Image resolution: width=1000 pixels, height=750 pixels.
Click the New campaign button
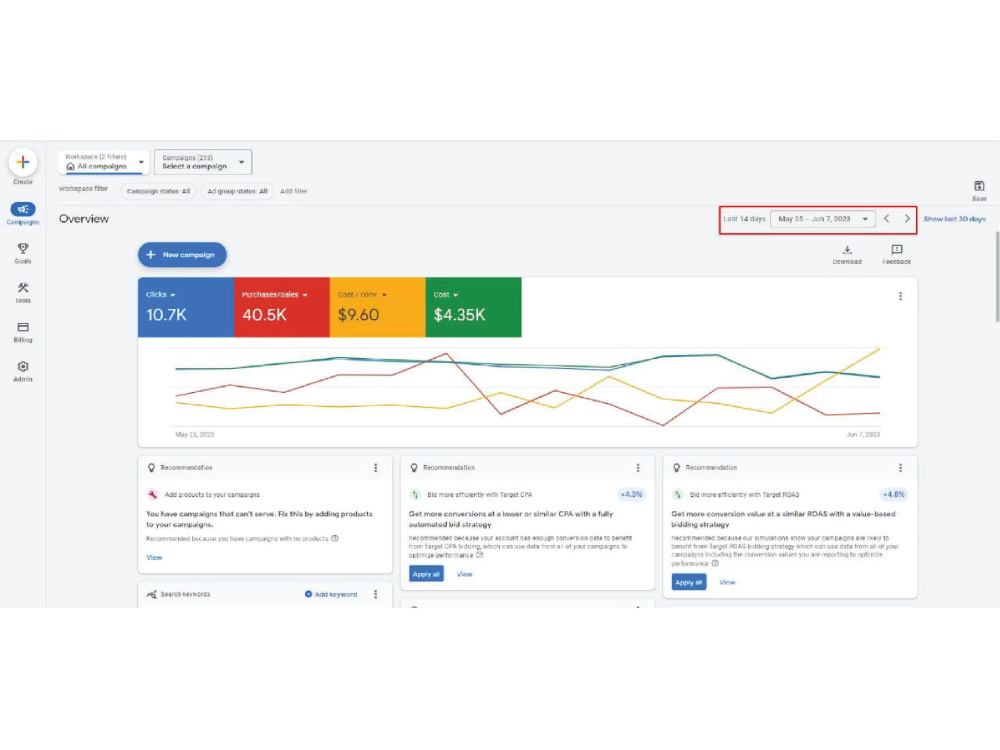182,254
